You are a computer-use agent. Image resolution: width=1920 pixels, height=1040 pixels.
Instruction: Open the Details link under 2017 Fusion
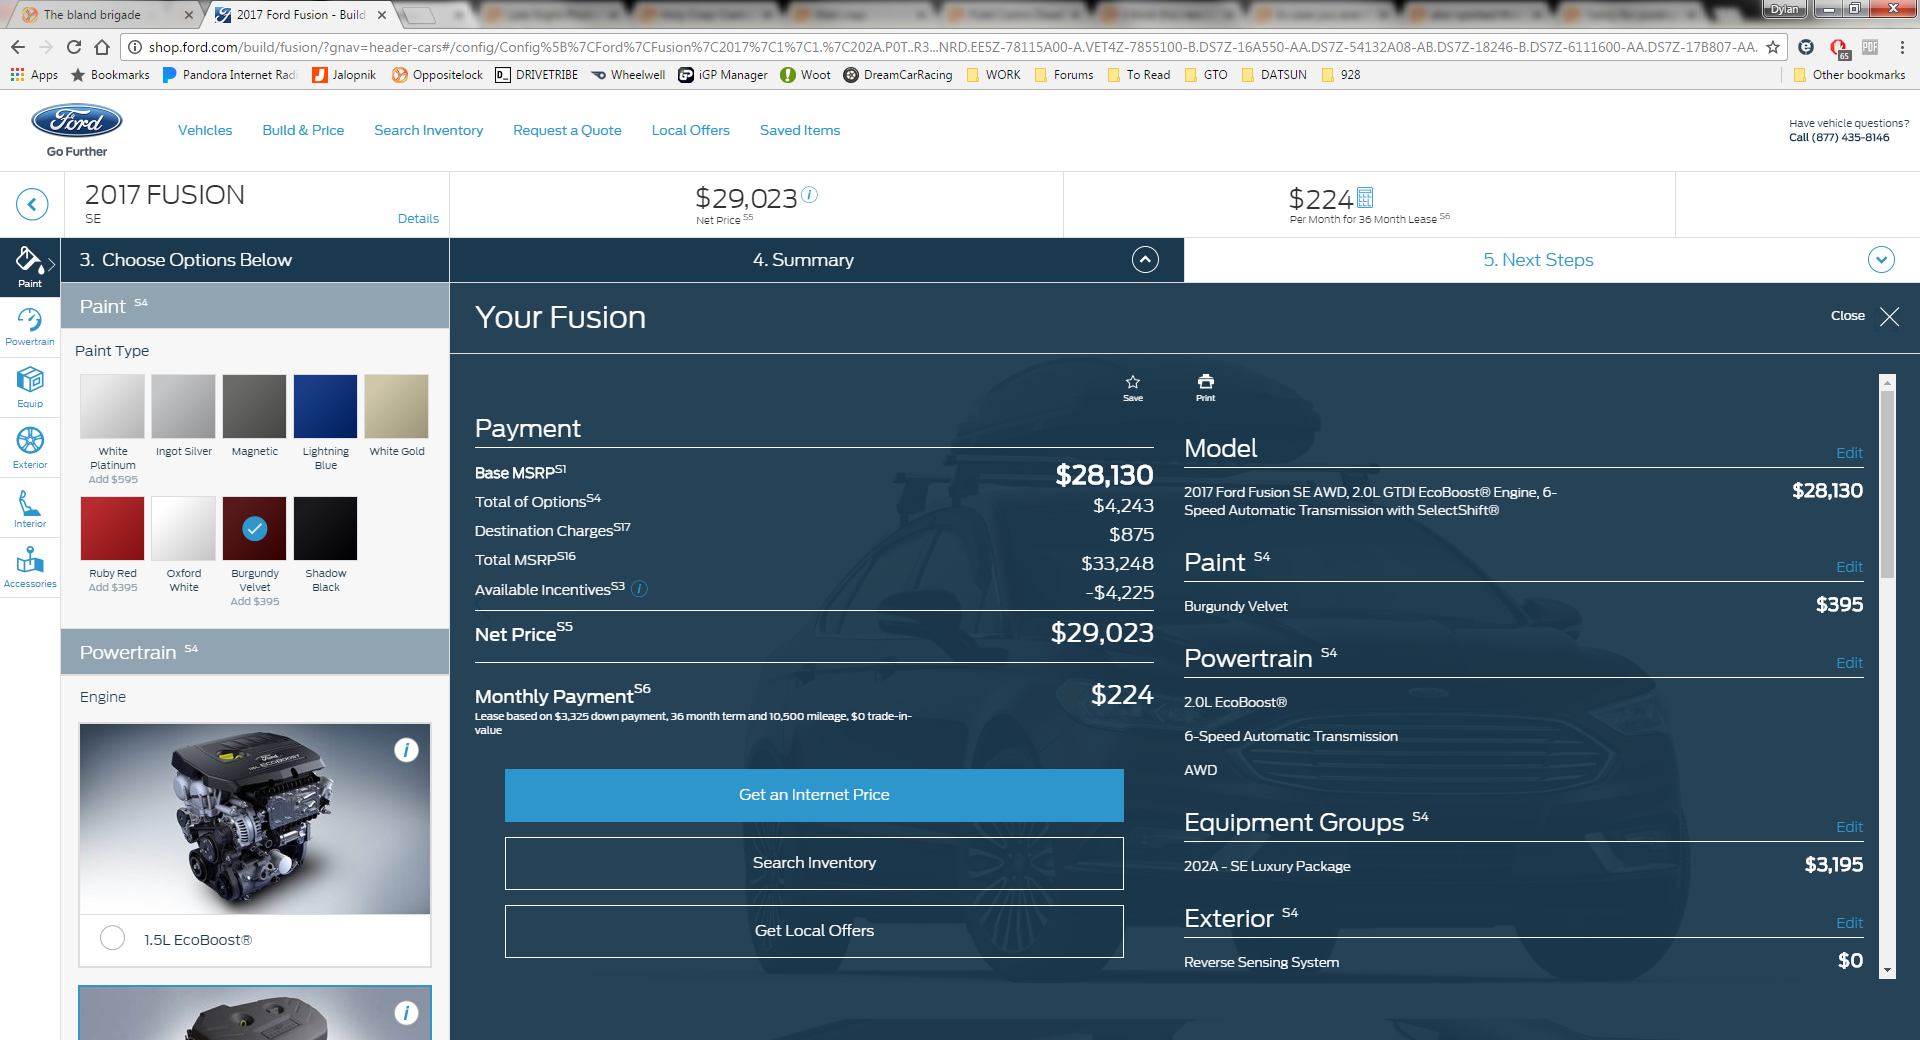tap(418, 219)
